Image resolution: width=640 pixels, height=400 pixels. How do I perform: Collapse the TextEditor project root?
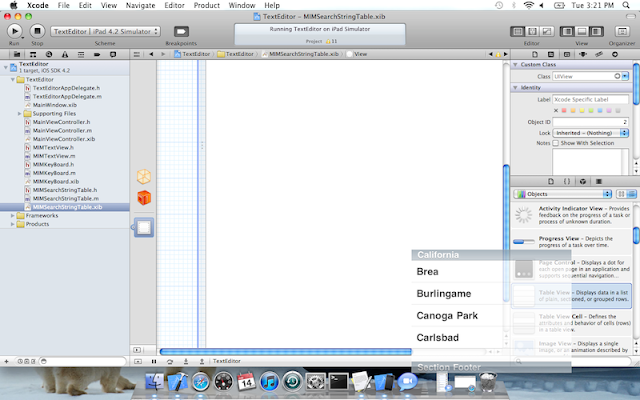(6, 67)
